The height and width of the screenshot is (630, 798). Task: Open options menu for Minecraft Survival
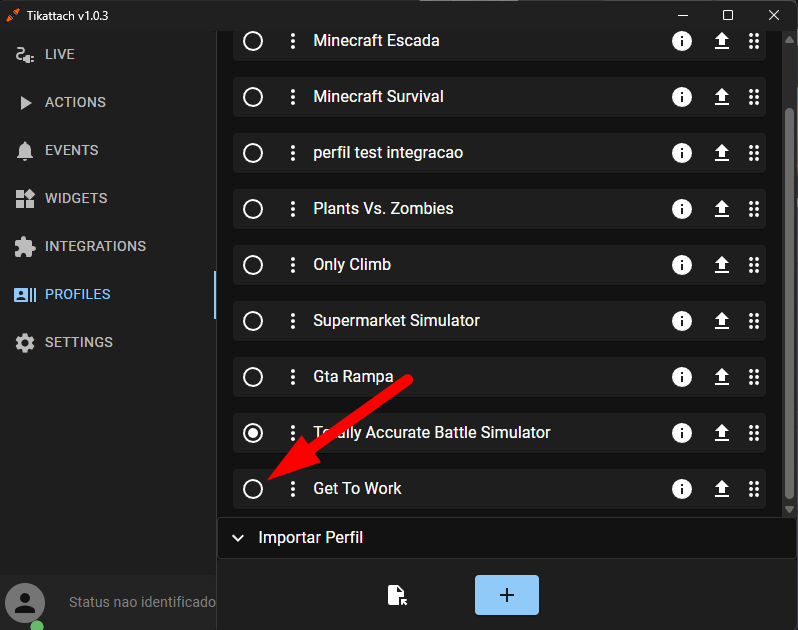coord(293,97)
